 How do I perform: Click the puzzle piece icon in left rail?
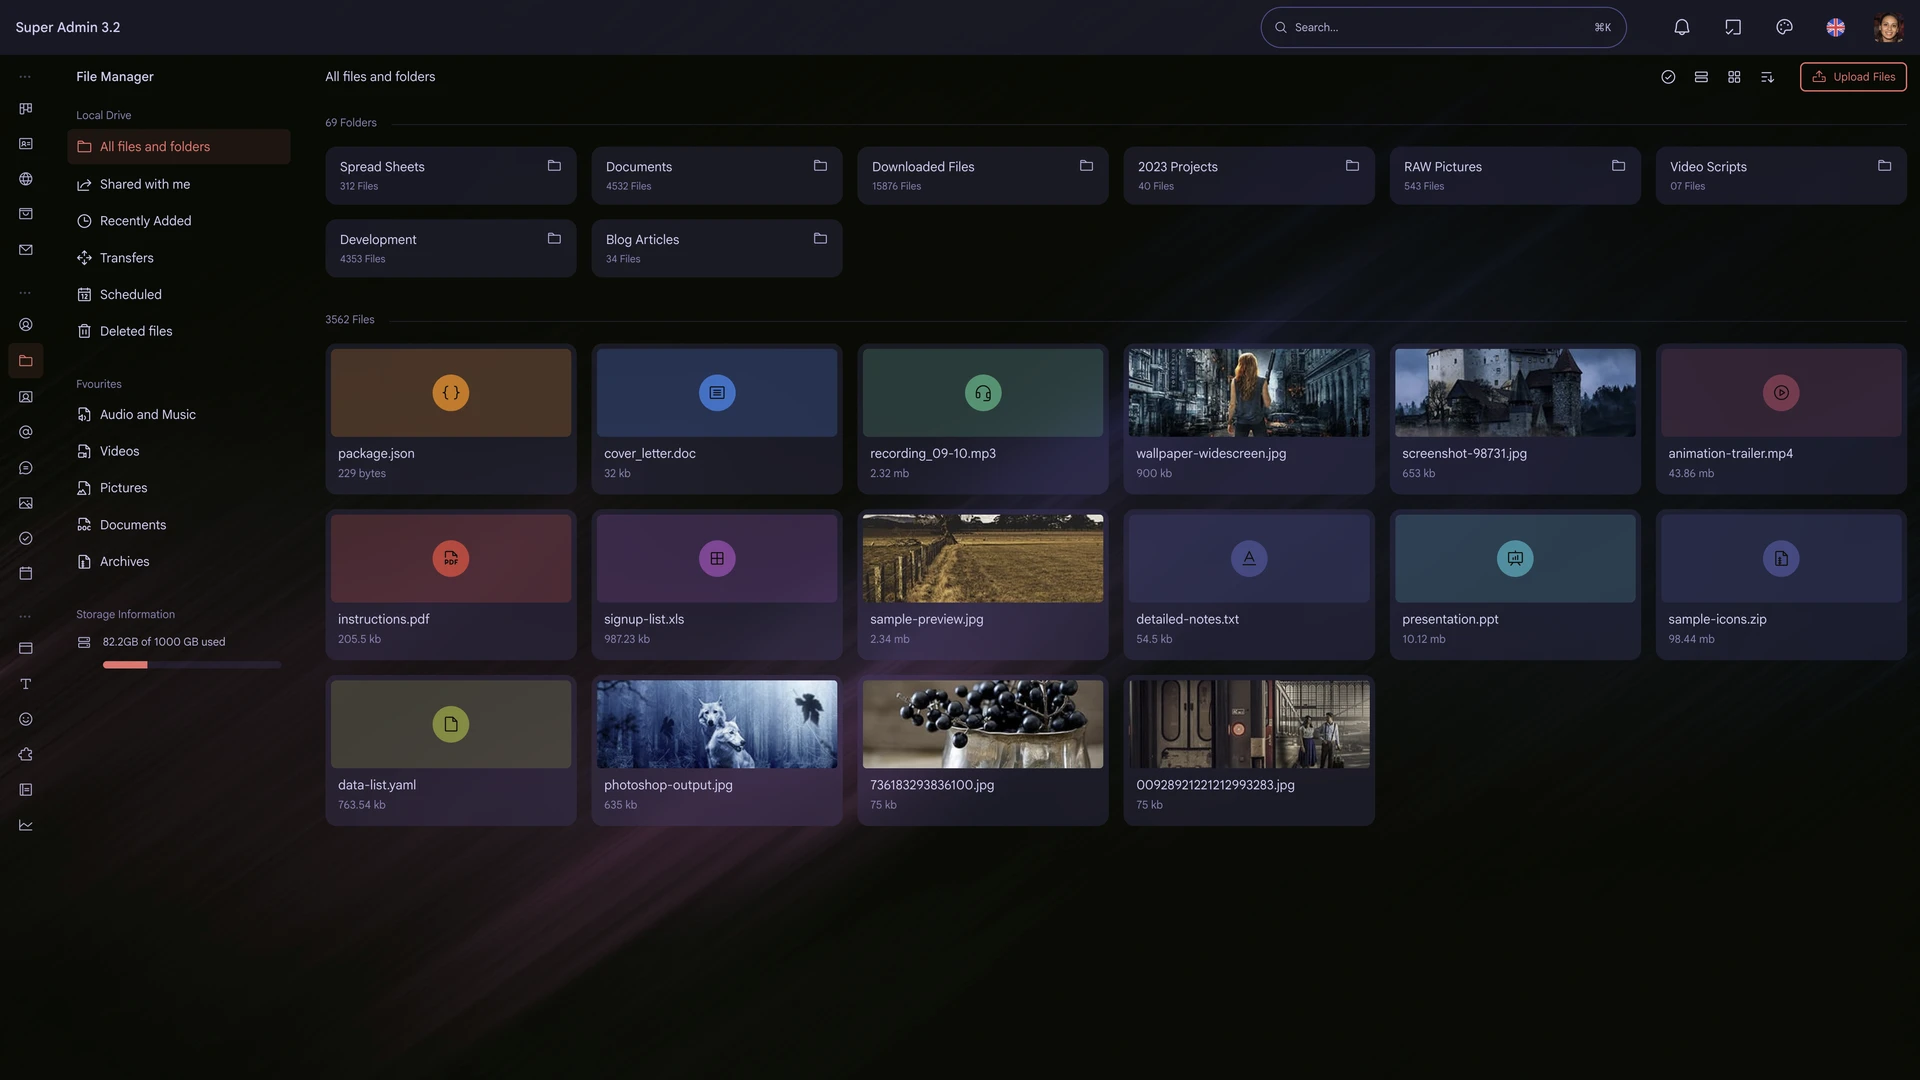(x=26, y=755)
